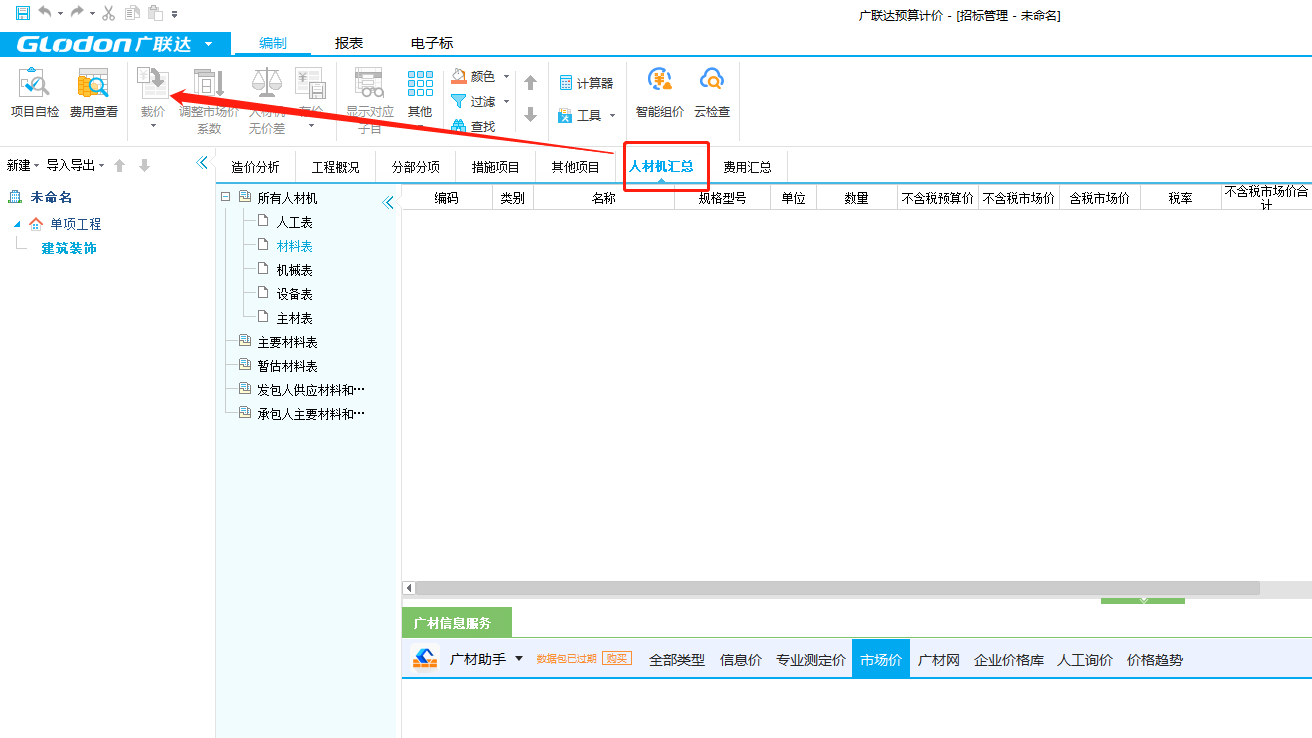Click the 过滤 filter funnel icon

[x=459, y=101]
